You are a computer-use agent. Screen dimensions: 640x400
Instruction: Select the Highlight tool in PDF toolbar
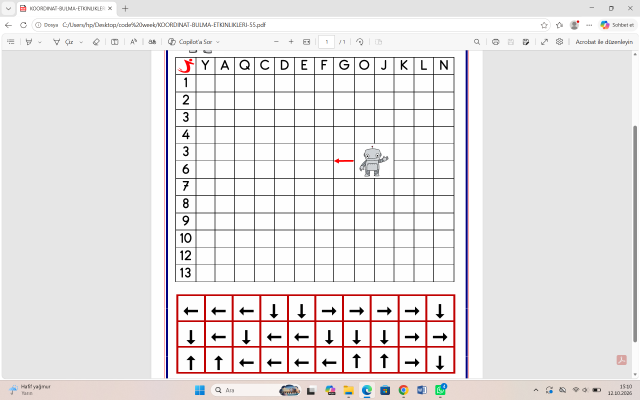[x=29, y=42]
